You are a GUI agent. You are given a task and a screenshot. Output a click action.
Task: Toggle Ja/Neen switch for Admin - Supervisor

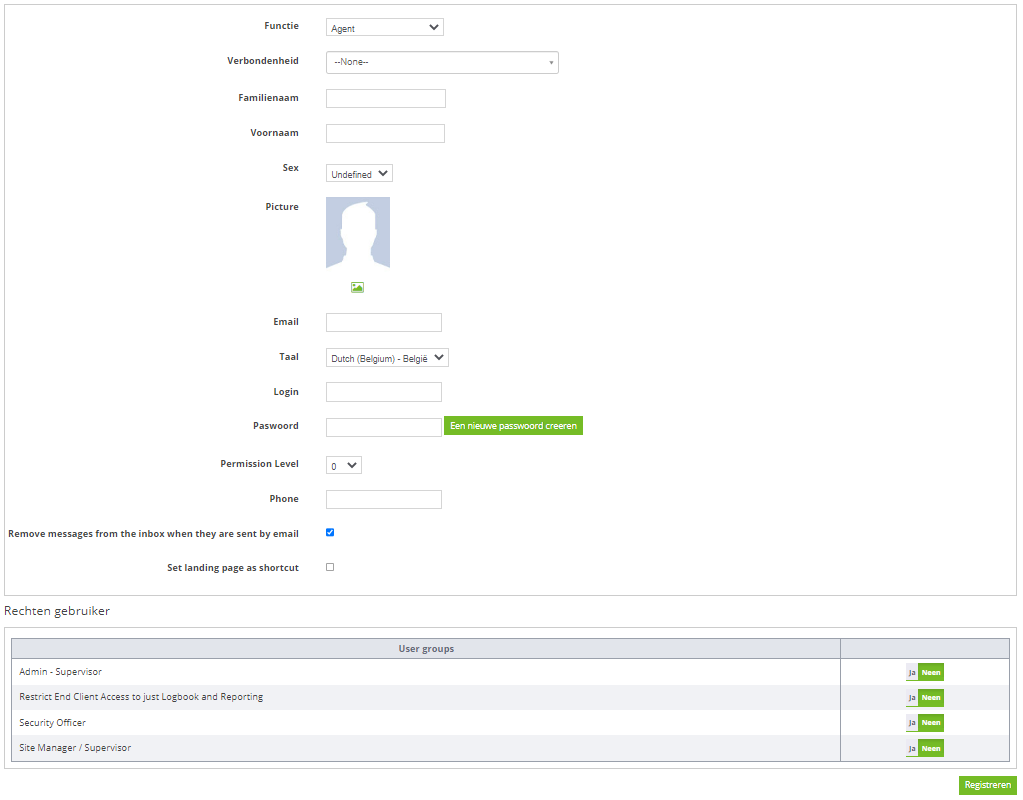pyautogui.click(x=924, y=672)
